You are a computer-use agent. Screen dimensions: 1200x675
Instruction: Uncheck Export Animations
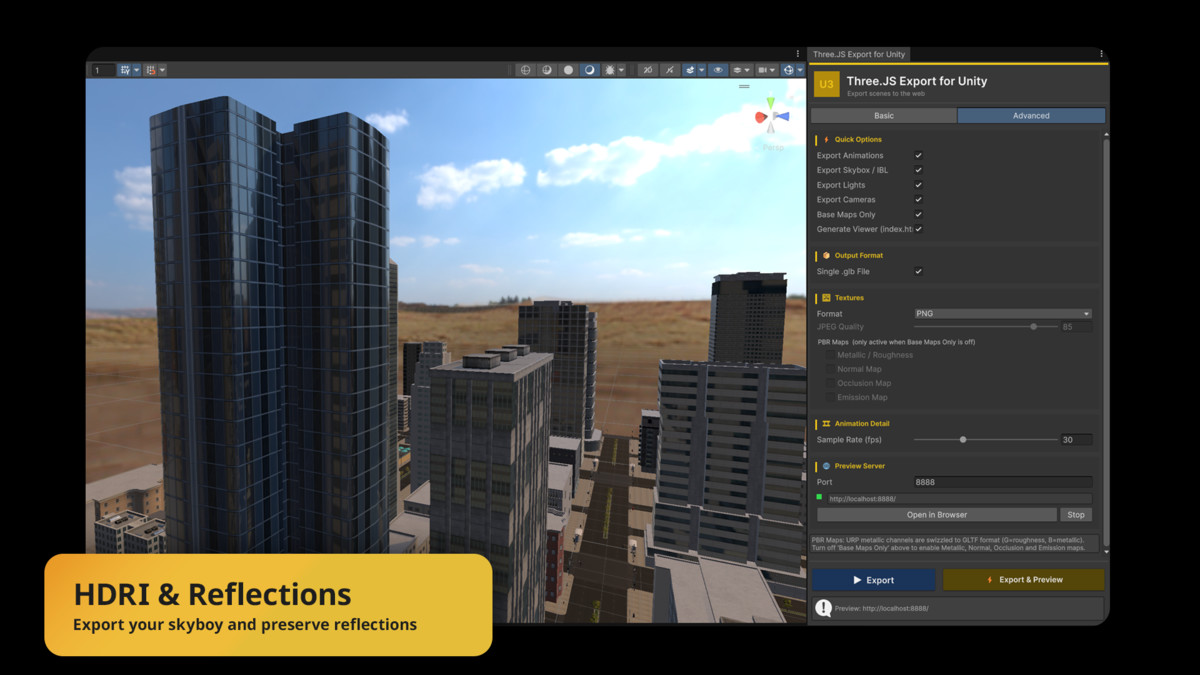(918, 155)
